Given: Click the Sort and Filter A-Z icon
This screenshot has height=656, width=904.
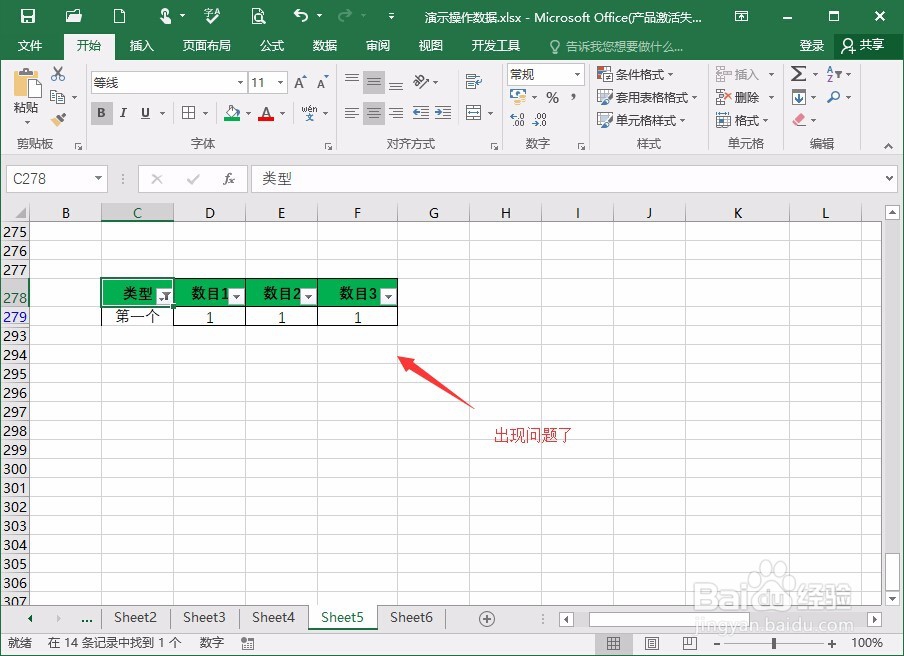Looking at the screenshot, I should pos(833,74).
